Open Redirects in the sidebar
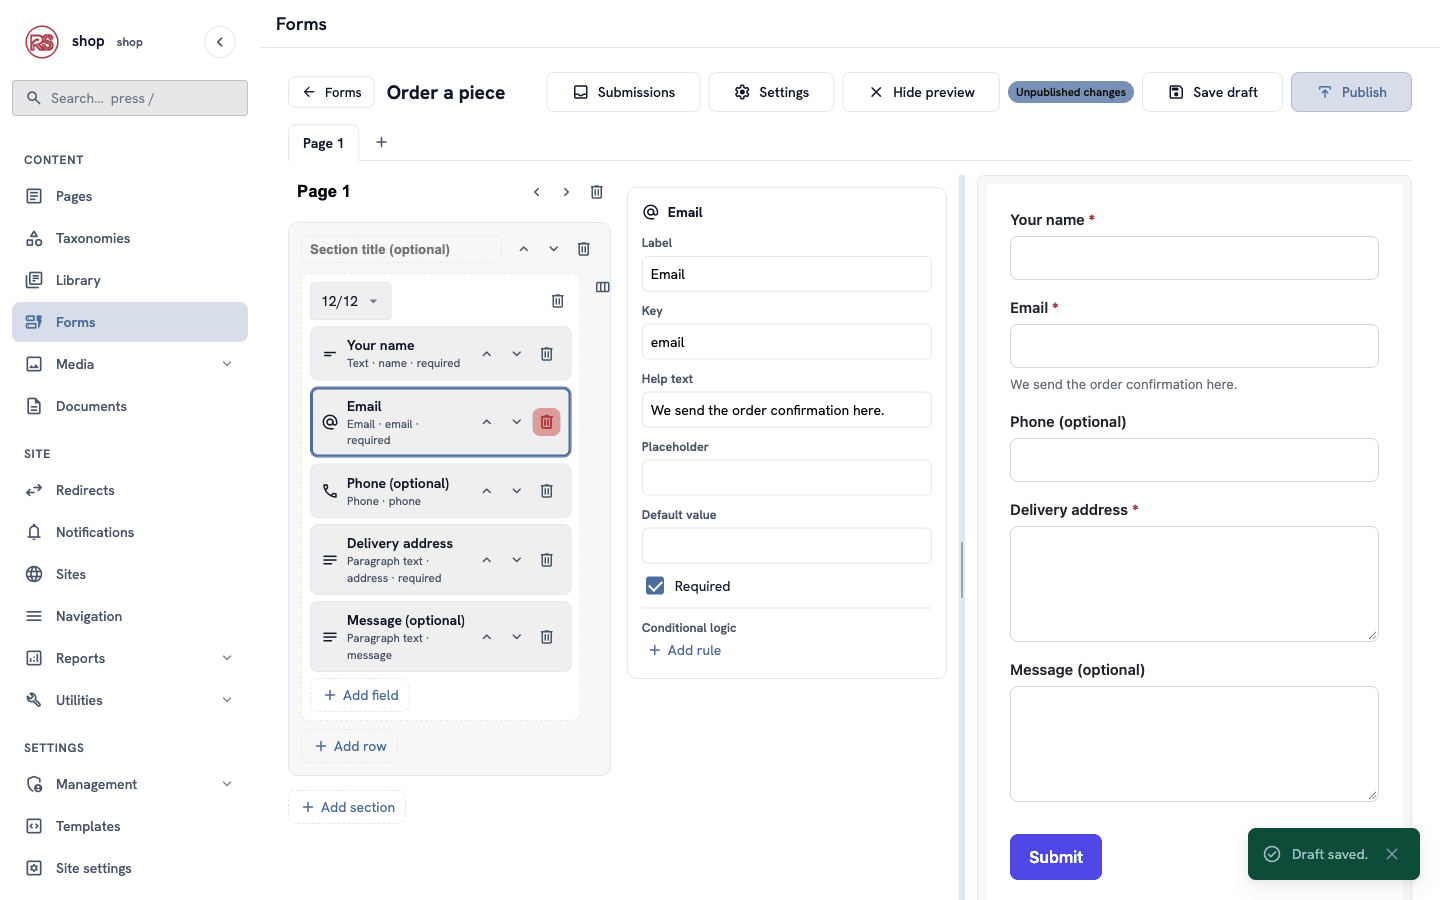The width and height of the screenshot is (1440, 900). tap(130, 490)
